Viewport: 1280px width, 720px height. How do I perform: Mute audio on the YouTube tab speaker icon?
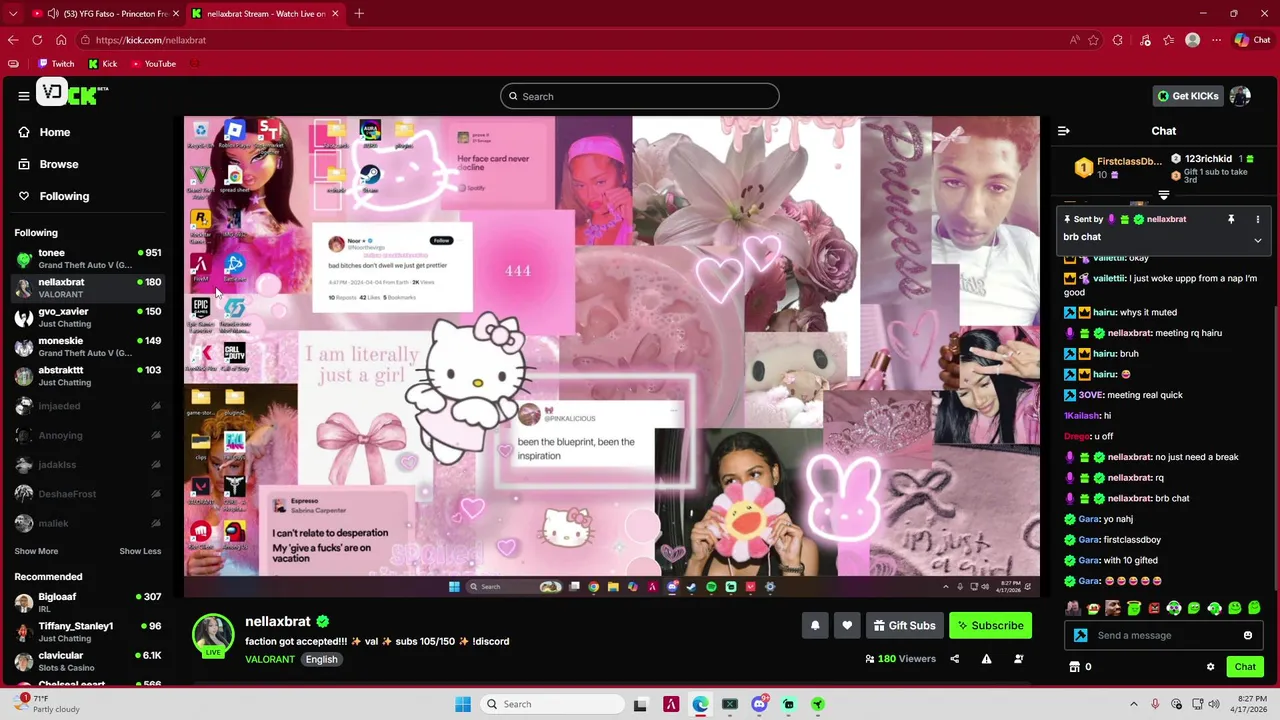[52, 14]
